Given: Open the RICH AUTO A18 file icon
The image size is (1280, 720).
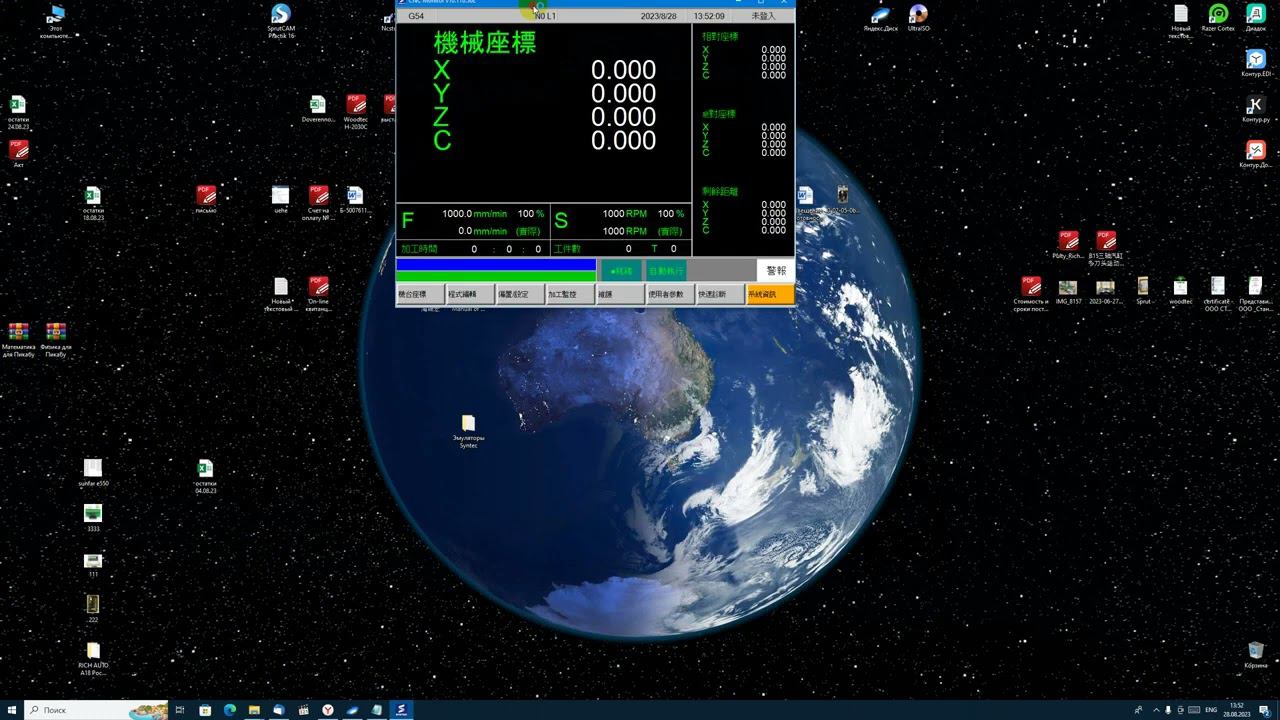Looking at the screenshot, I should click(x=93, y=658).
